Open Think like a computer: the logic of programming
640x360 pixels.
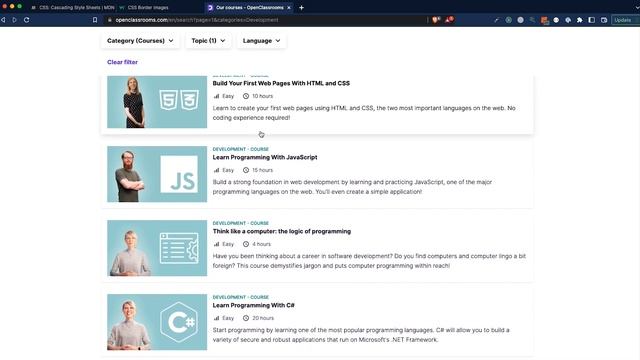282,231
